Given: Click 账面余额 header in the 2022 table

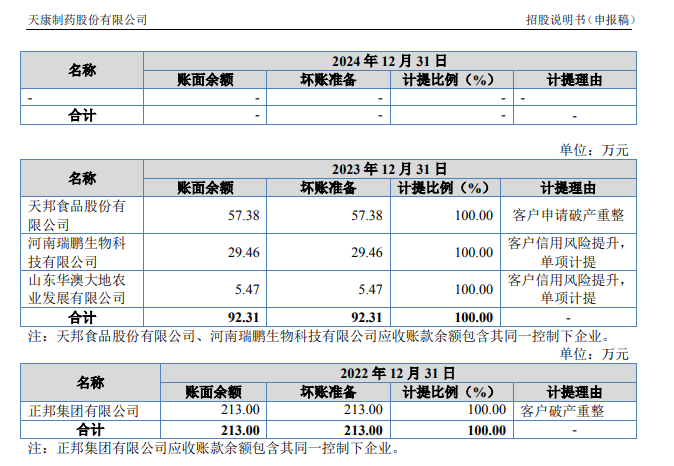Looking at the screenshot, I should click(214, 392).
